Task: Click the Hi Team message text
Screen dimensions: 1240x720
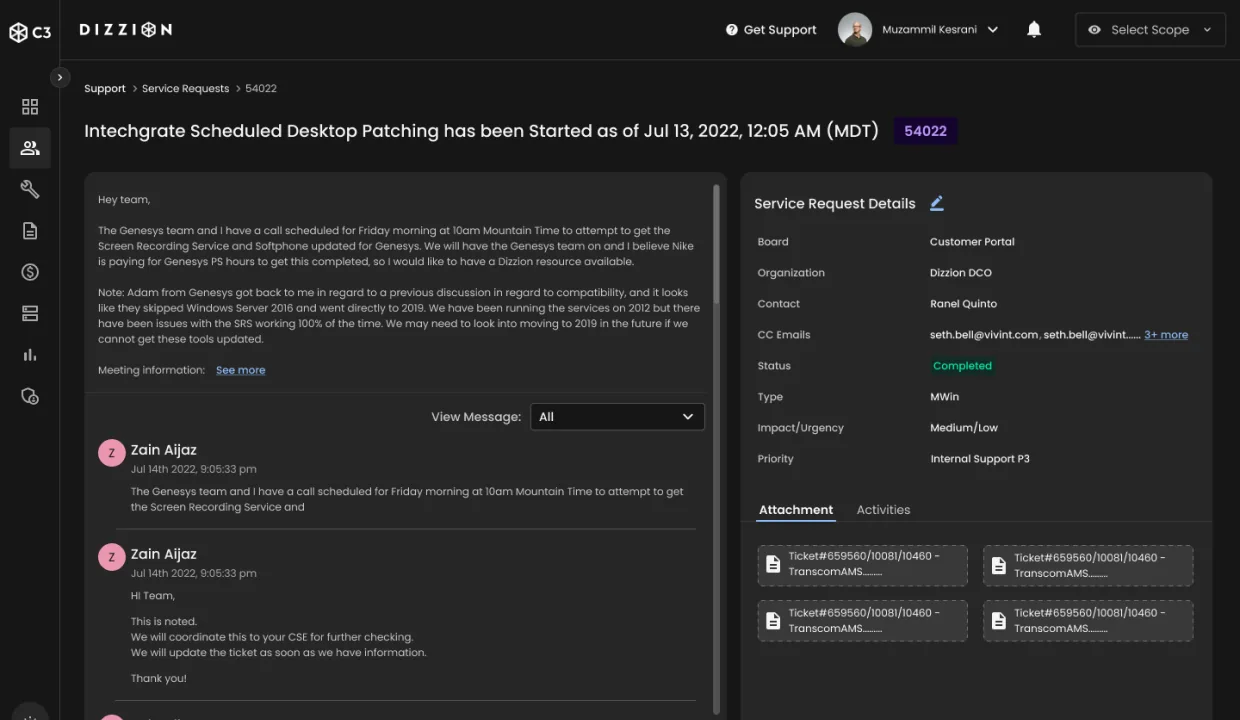Action: pos(153,596)
